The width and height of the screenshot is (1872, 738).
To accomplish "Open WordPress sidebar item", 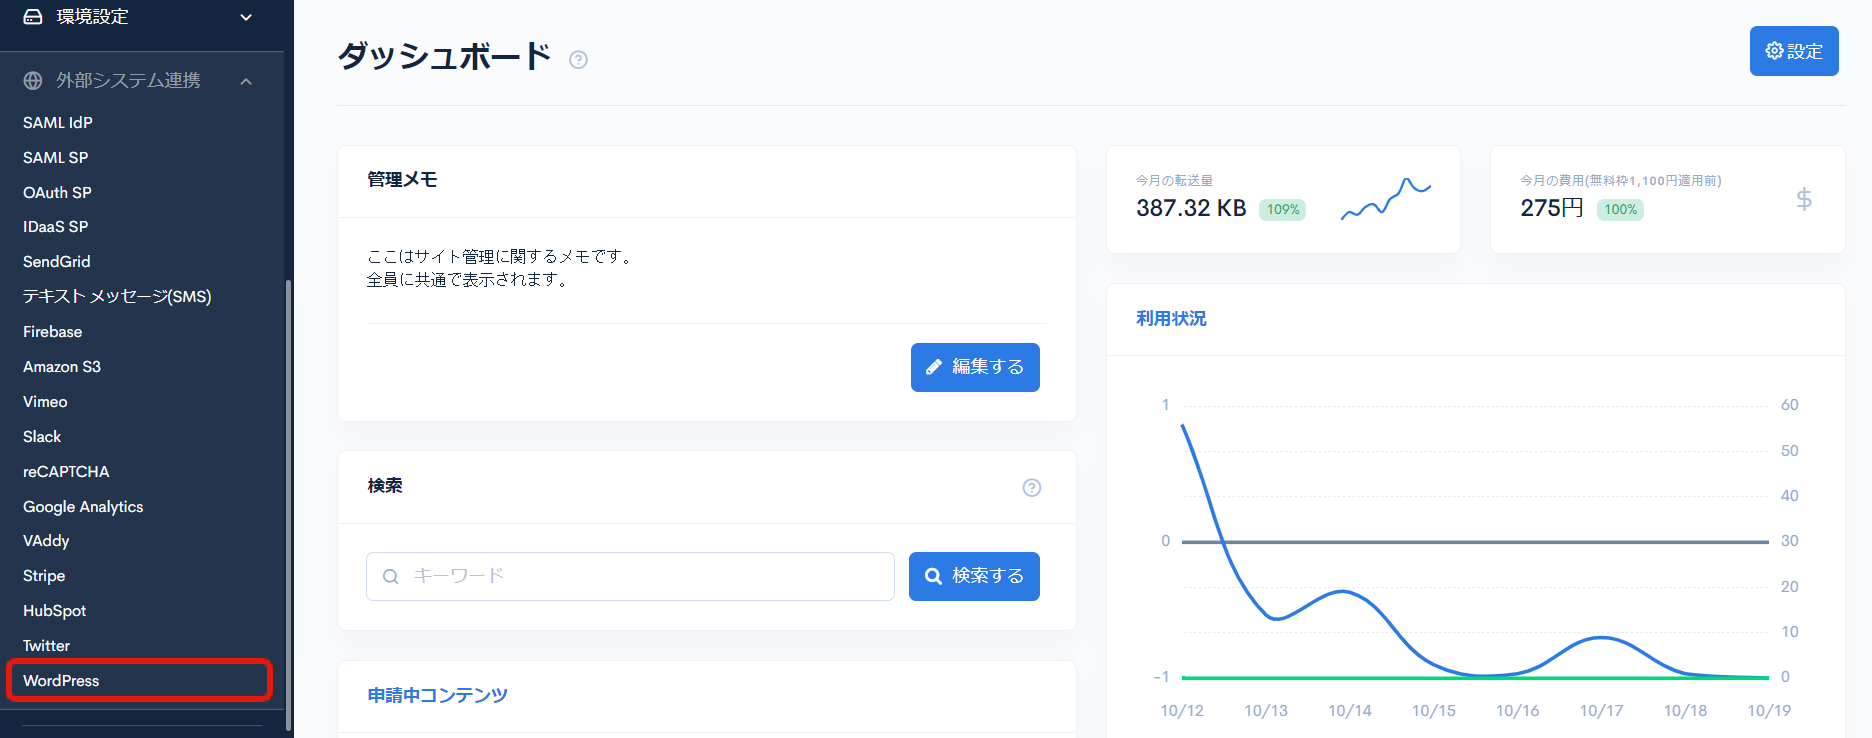I will click(61, 680).
